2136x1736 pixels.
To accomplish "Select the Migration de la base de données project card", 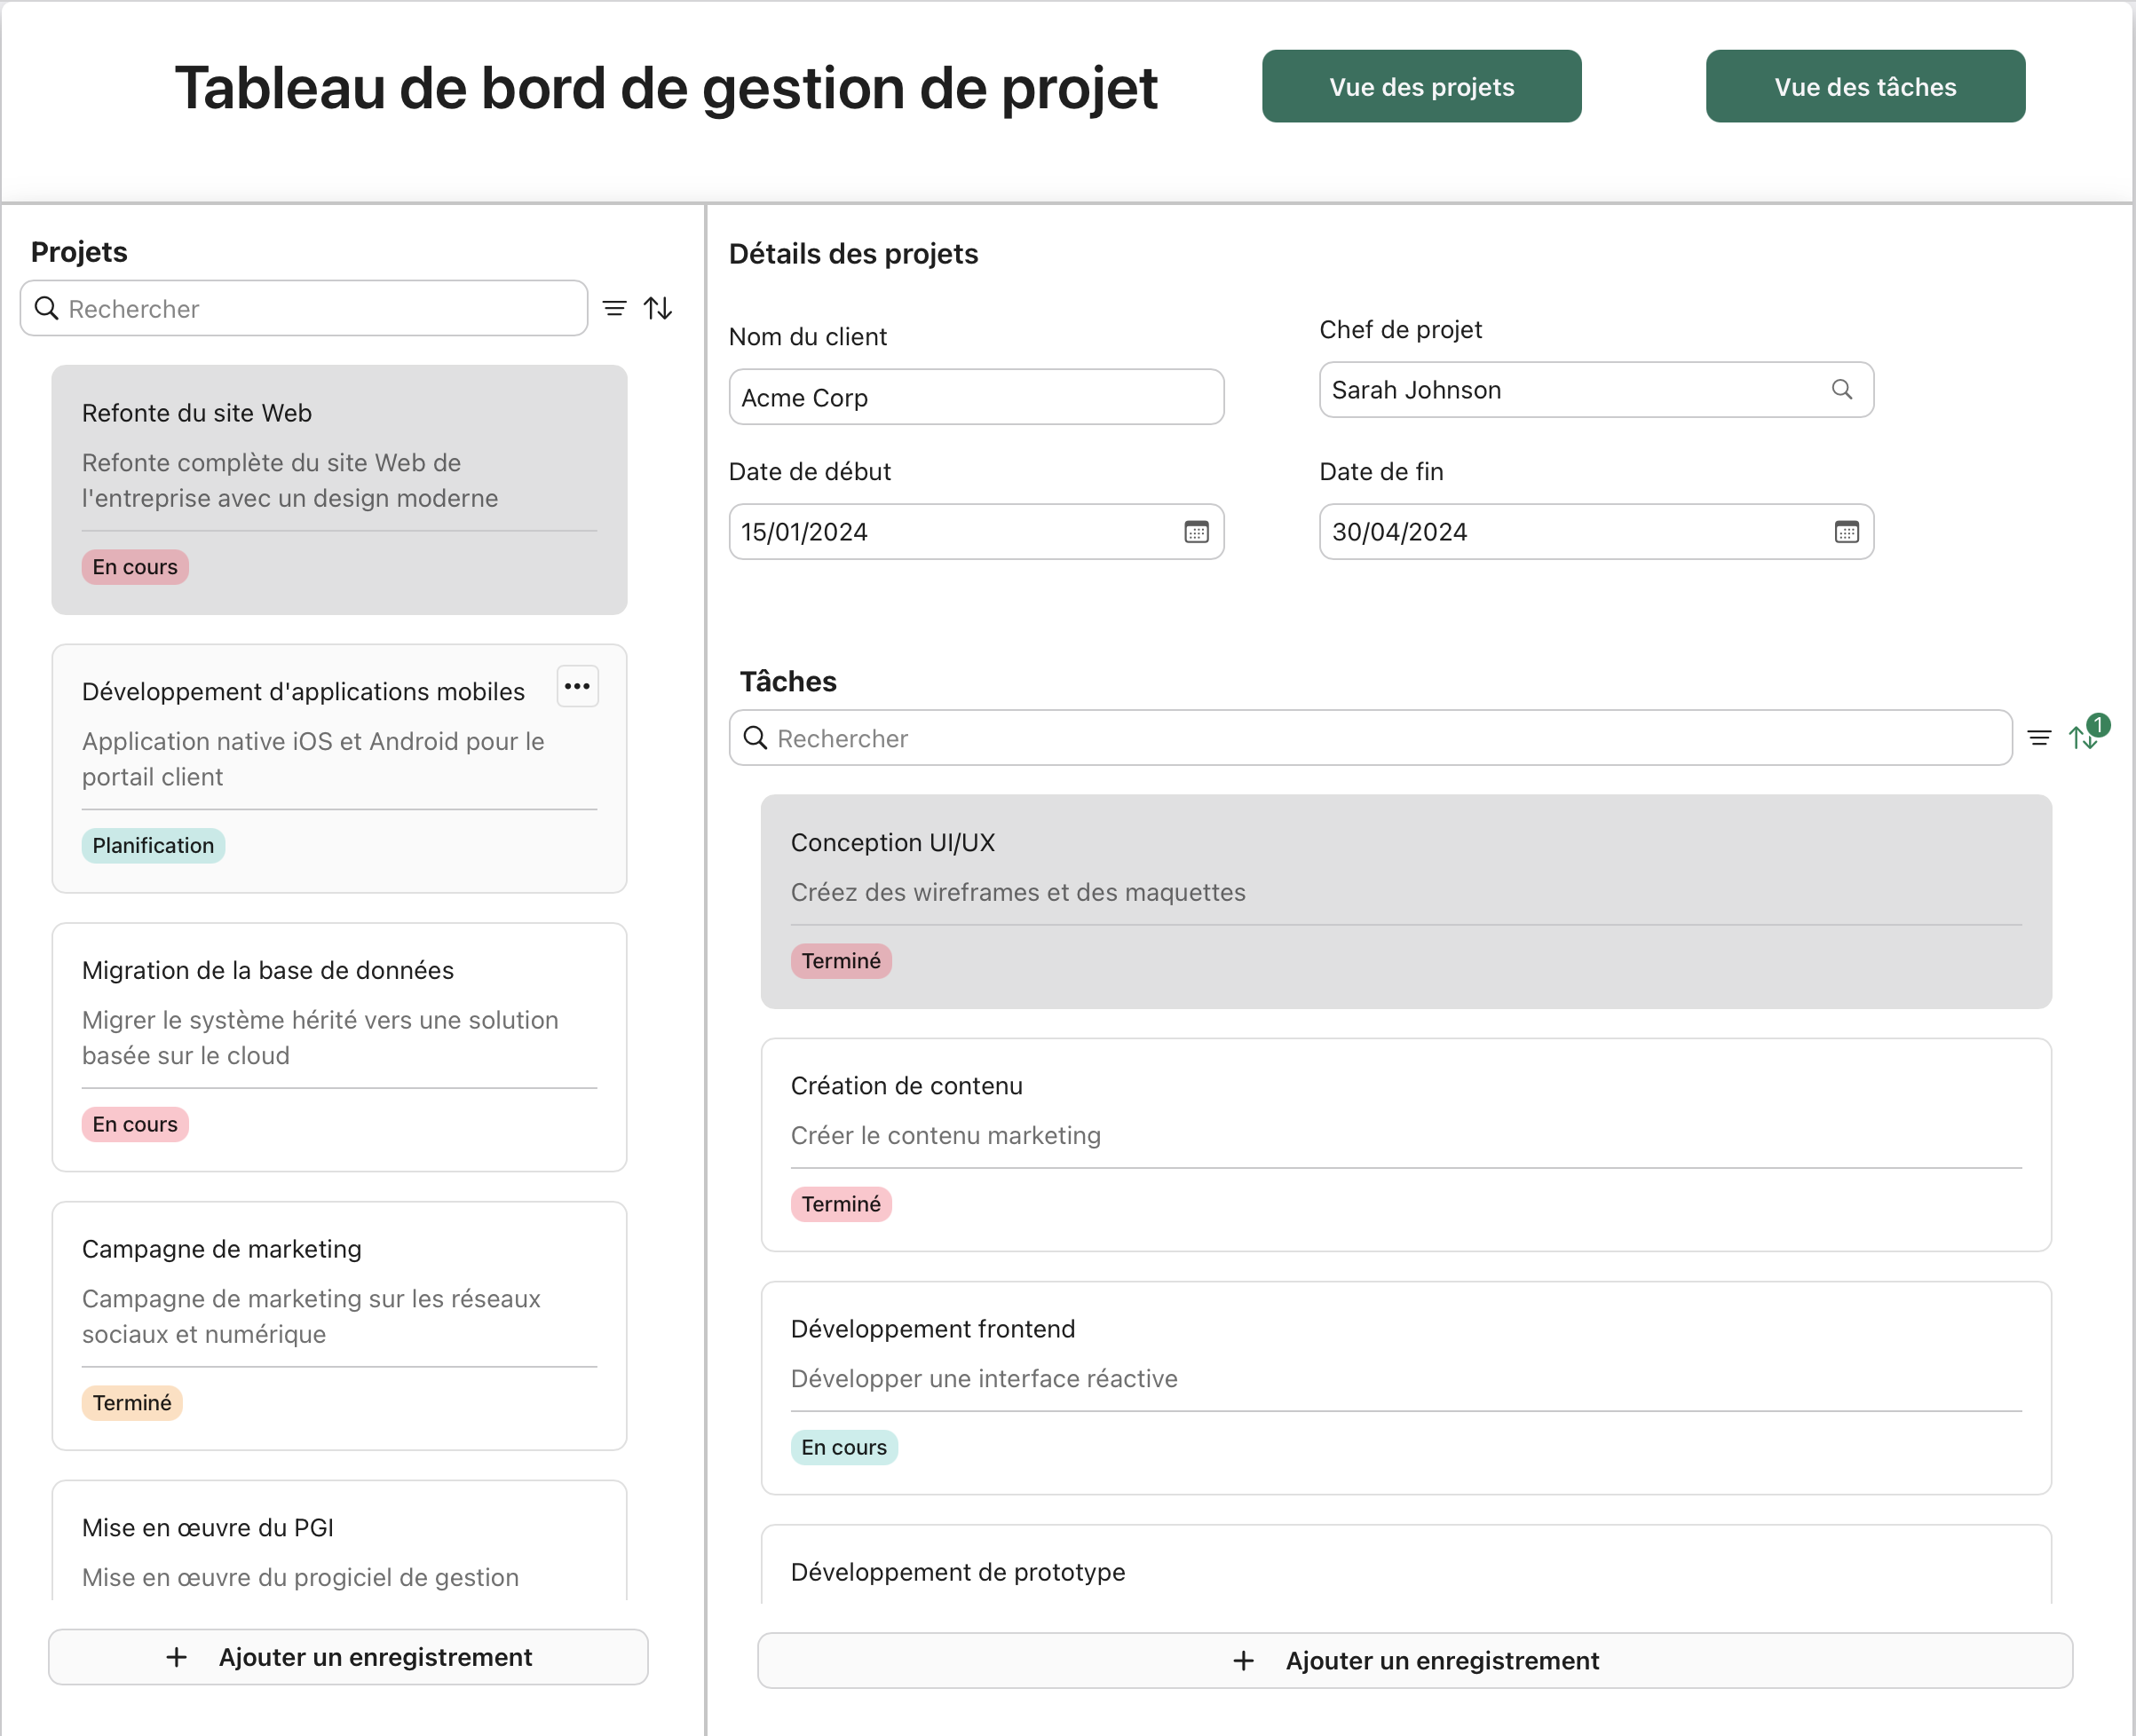I will [338, 1048].
